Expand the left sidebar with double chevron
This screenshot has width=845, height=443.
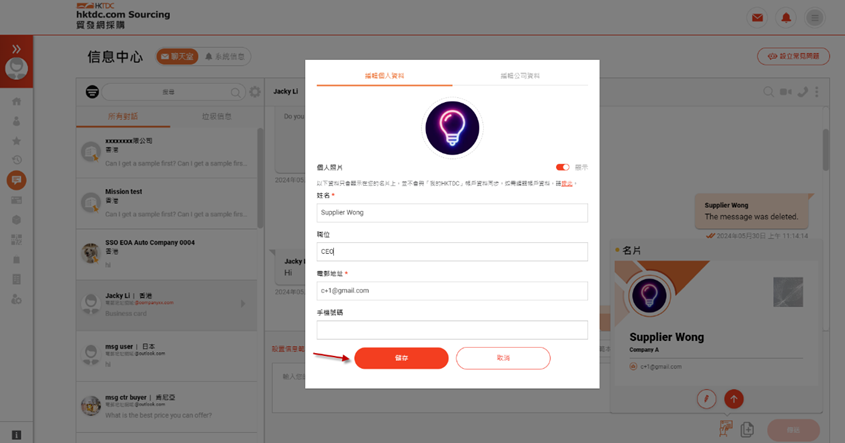16,49
